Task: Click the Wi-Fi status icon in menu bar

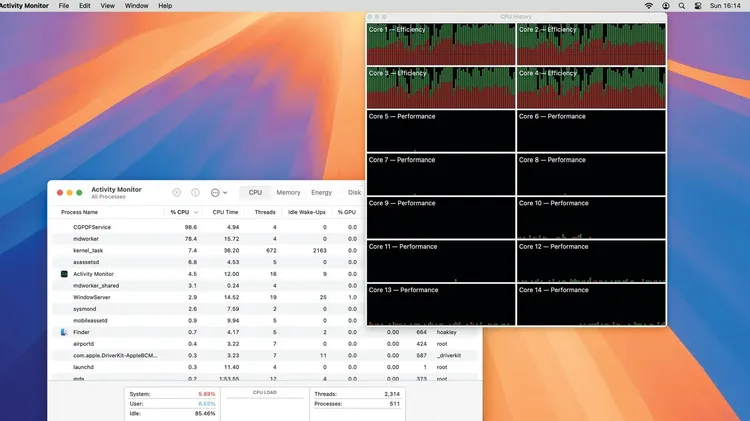Action: click(x=649, y=6)
